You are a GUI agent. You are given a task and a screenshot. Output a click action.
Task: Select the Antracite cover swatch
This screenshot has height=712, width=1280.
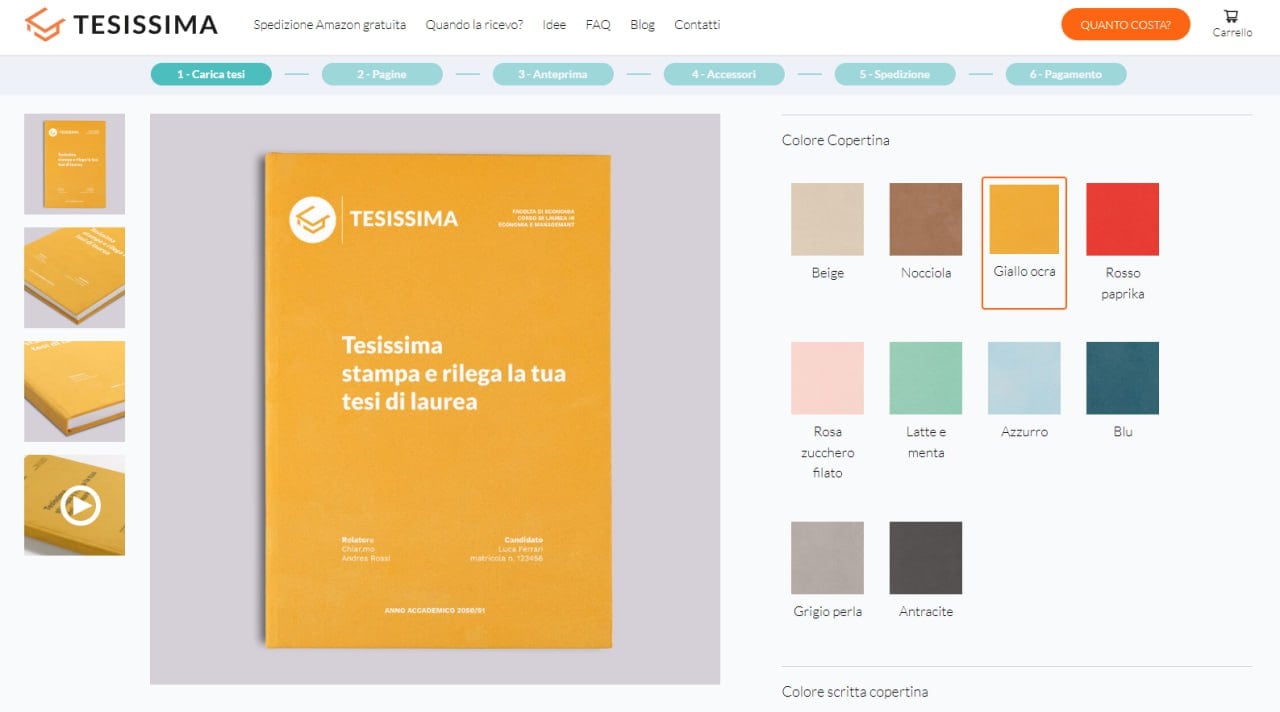tap(926, 558)
